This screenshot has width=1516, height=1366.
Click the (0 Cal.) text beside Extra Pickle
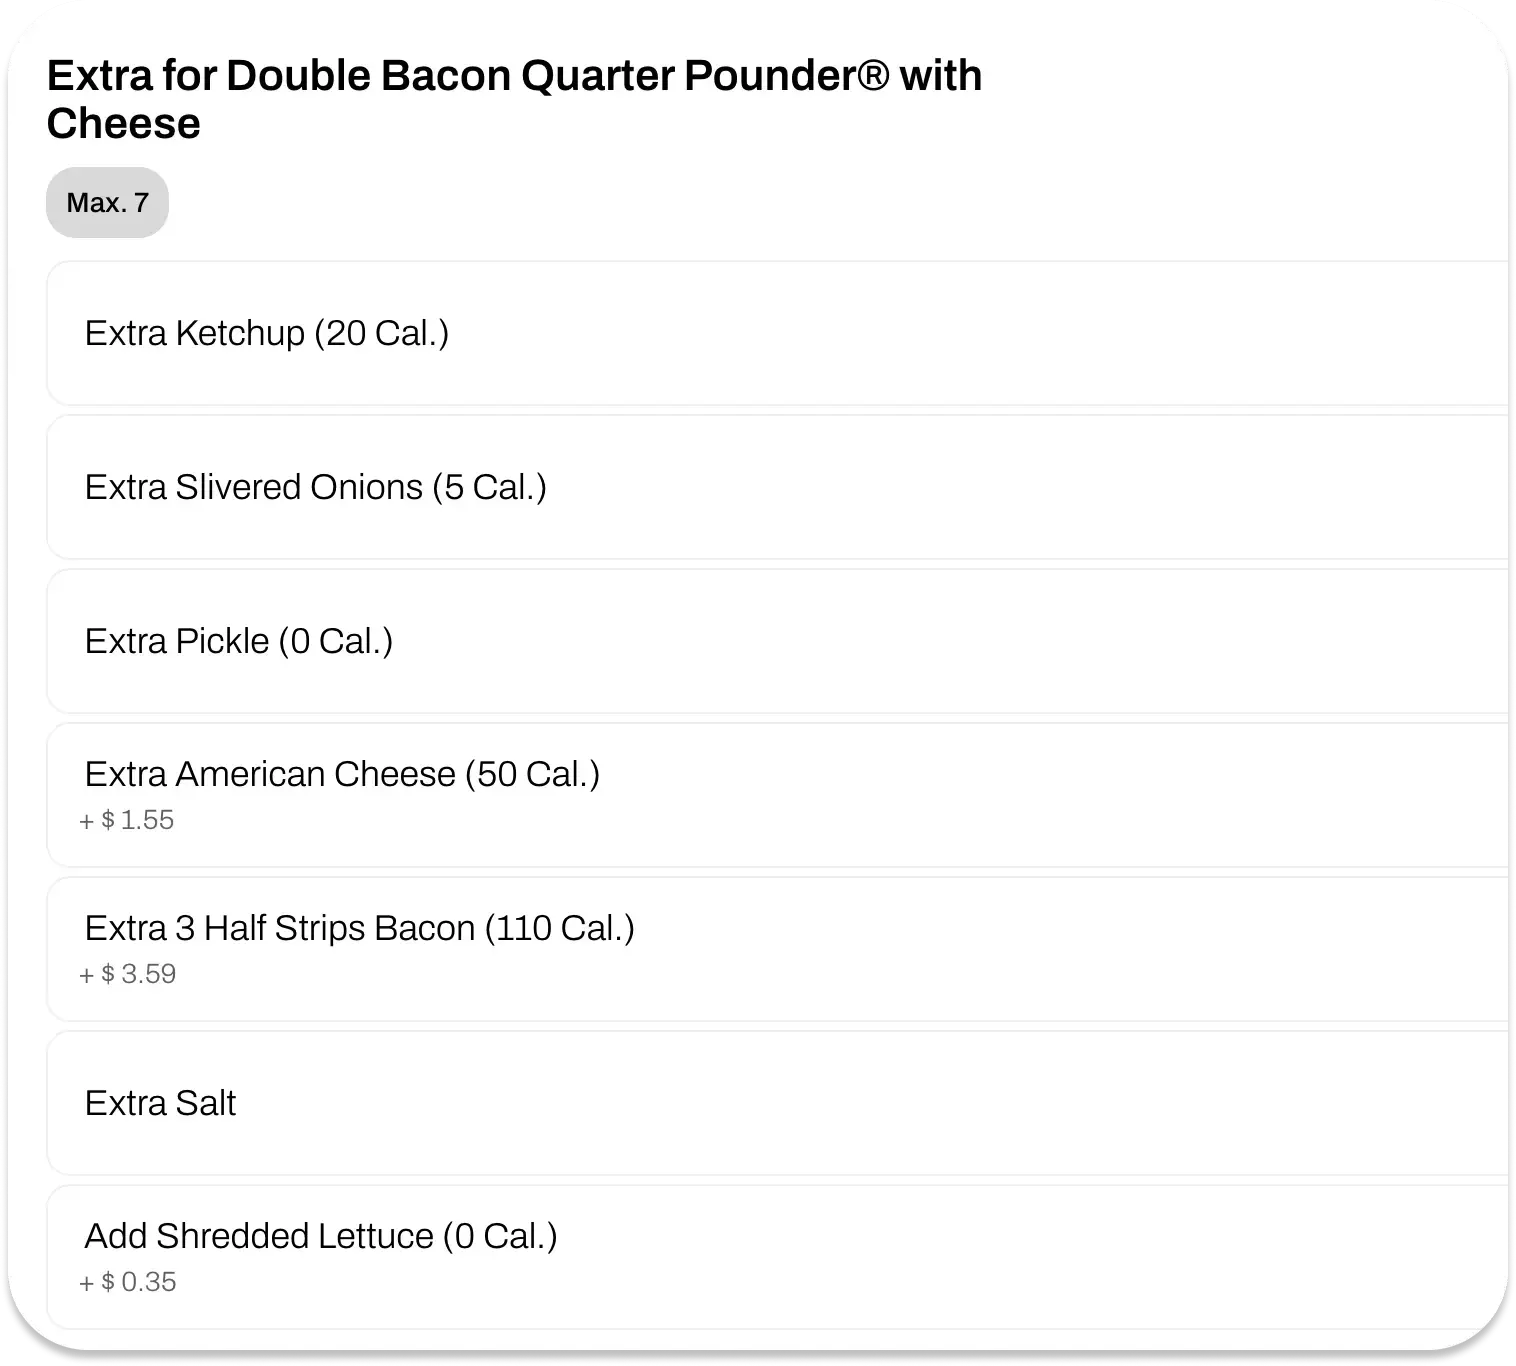click(336, 641)
